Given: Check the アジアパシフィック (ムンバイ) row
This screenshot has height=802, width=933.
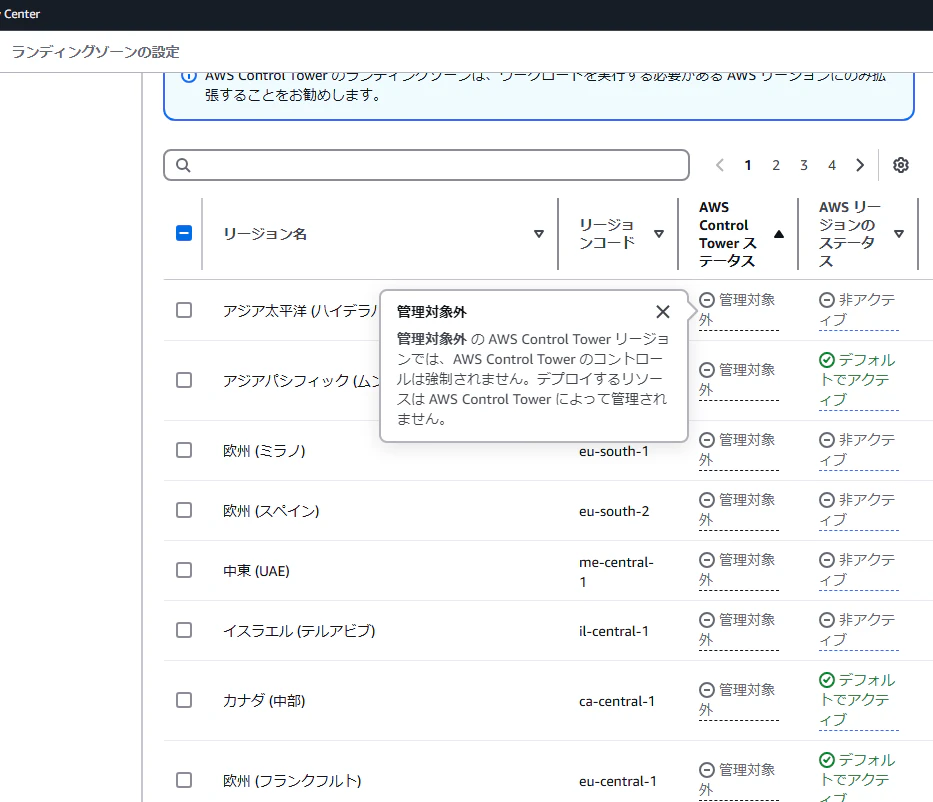Looking at the screenshot, I should (x=184, y=380).
